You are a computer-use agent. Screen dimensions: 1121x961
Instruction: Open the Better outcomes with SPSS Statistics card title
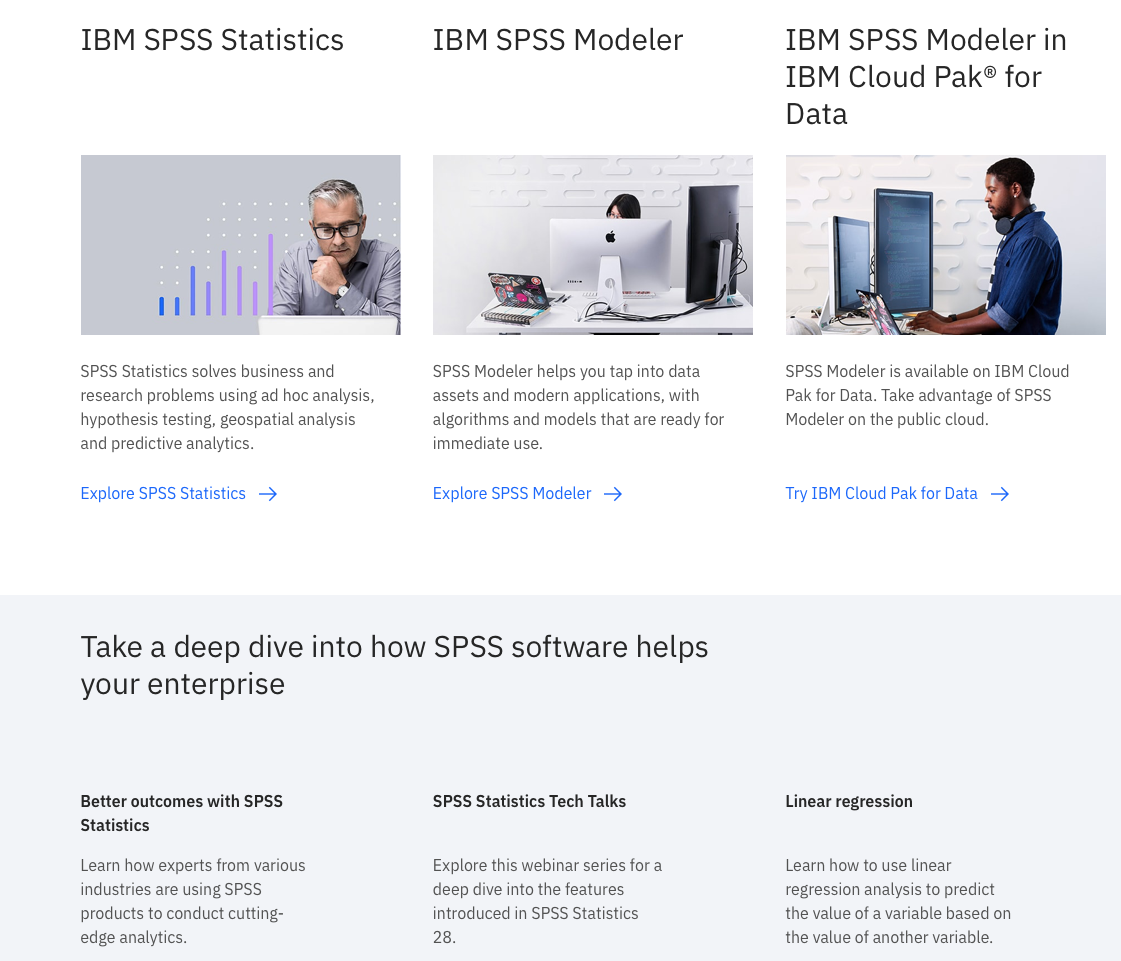pos(181,813)
